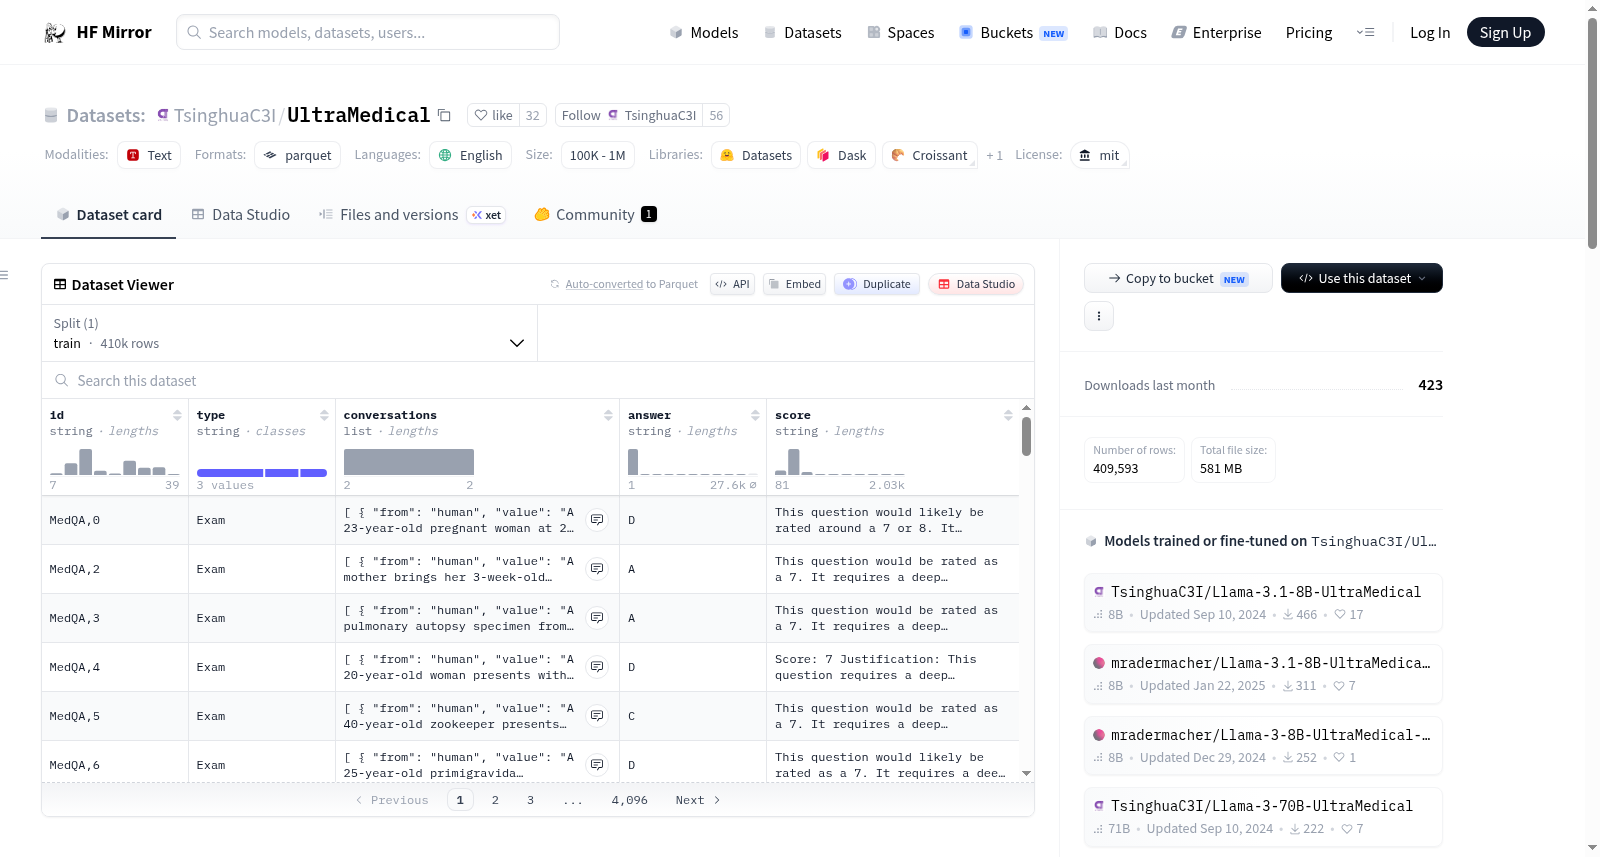The image size is (1600, 857).
Task: Click the Duplicate button
Action: [x=877, y=284]
